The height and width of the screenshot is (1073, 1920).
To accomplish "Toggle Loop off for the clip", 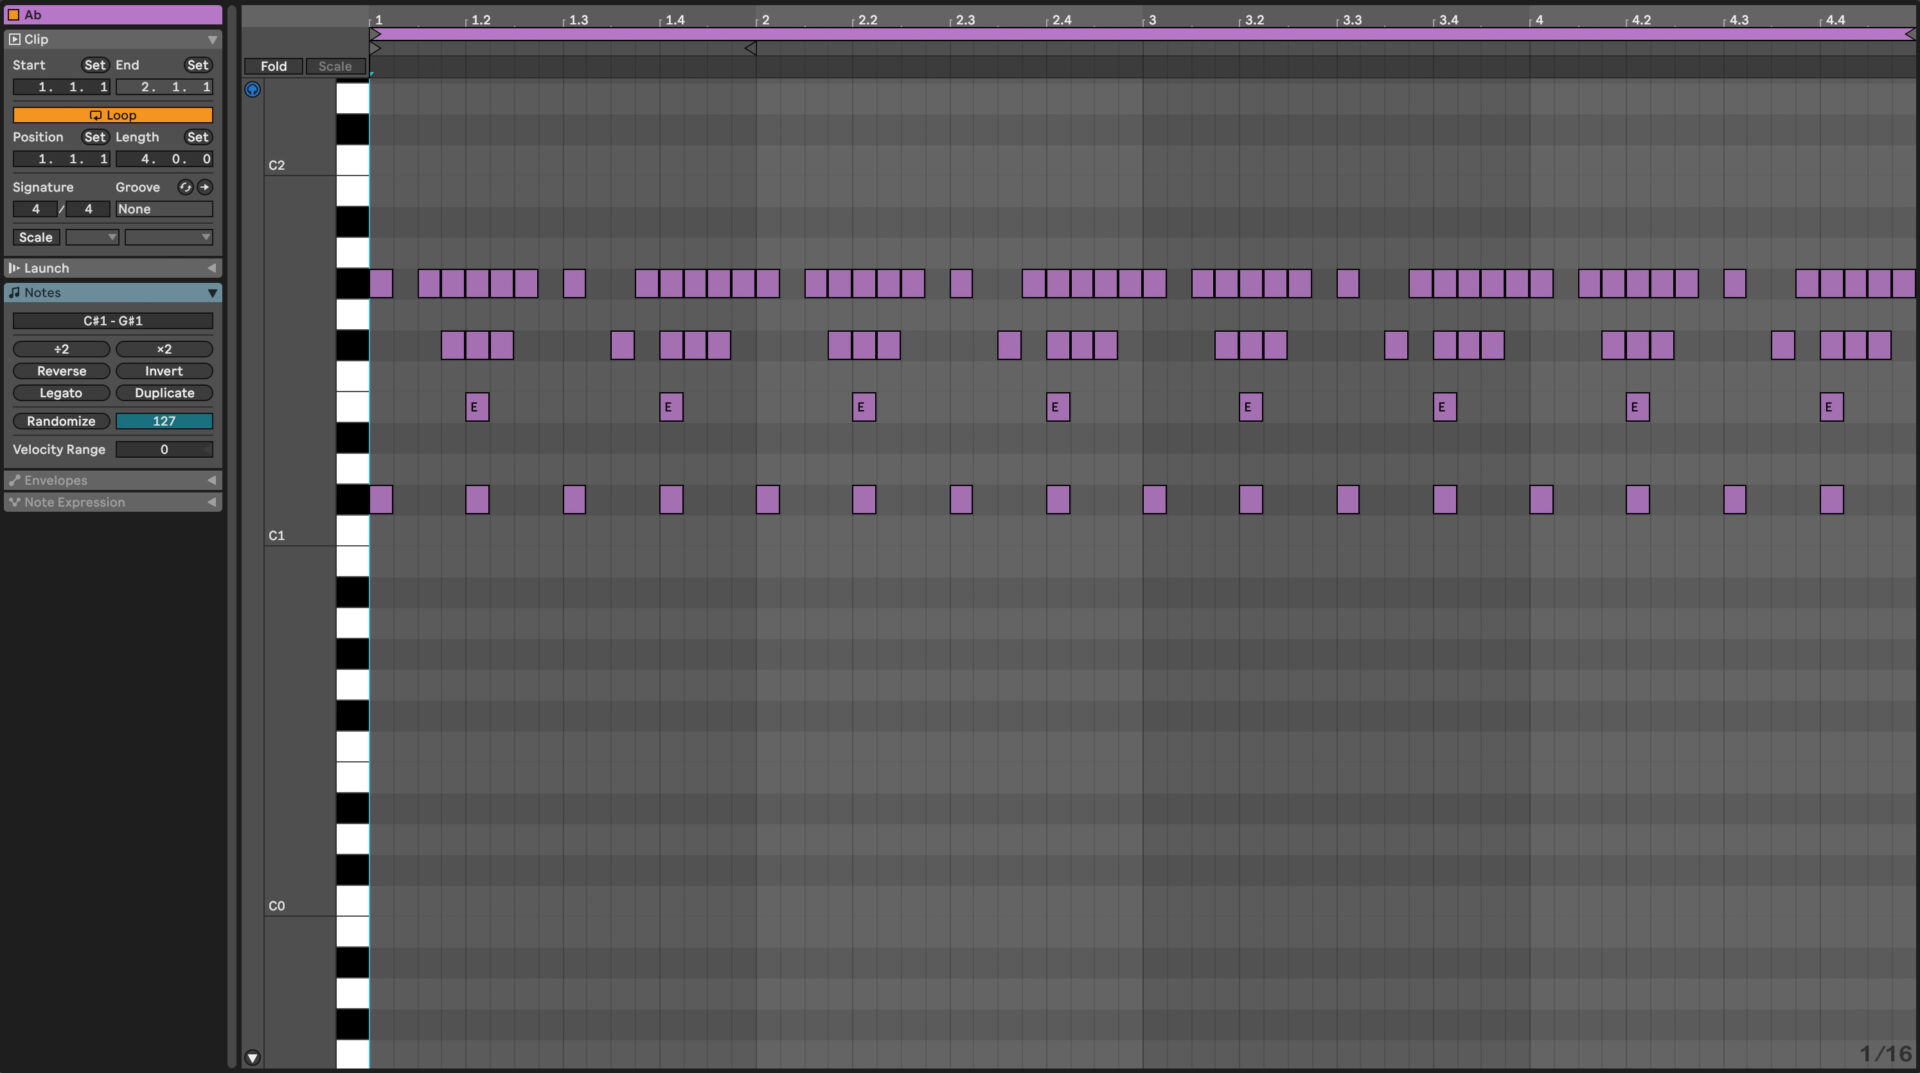I will pyautogui.click(x=113, y=115).
